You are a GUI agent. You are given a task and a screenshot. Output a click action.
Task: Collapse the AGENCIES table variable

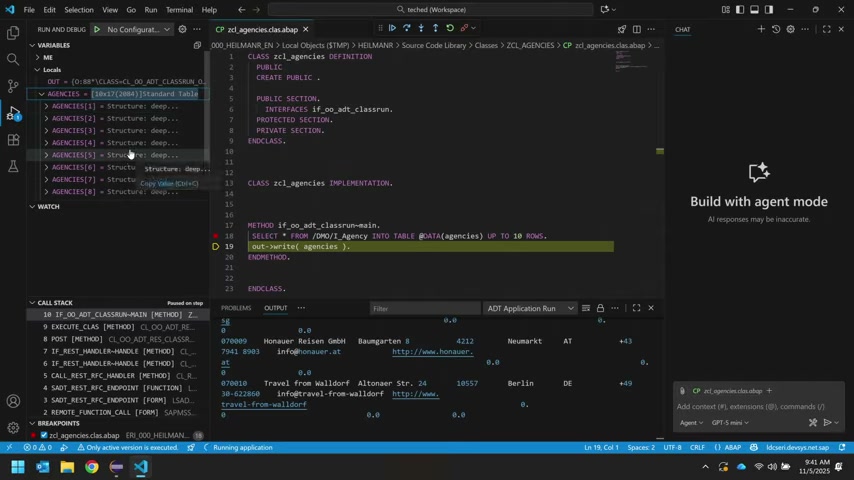coord(42,94)
